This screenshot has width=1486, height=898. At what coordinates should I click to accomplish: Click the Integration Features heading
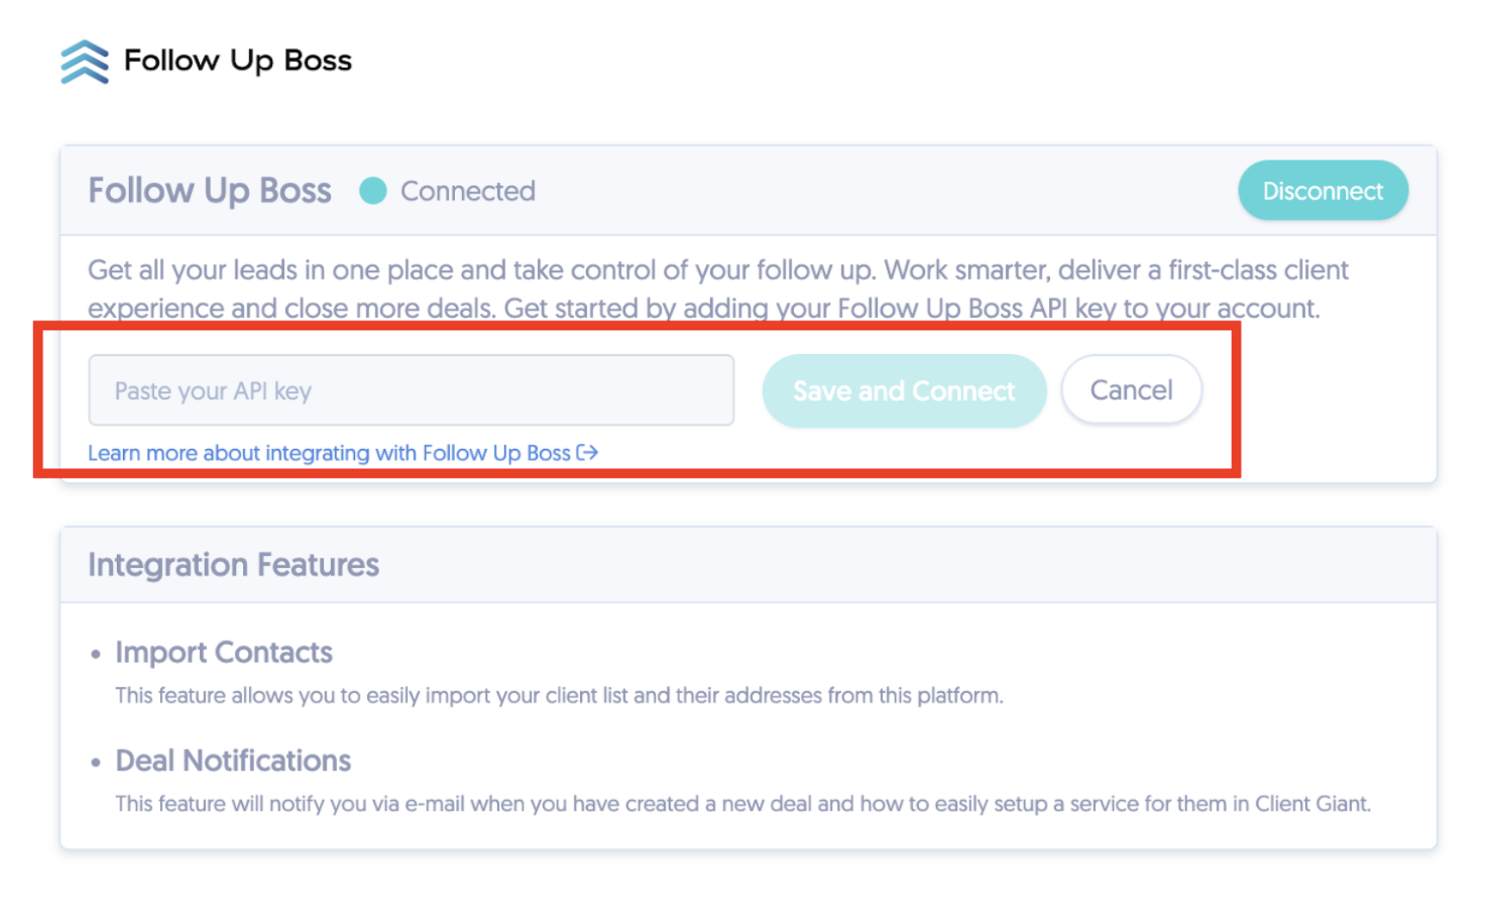coord(234,565)
